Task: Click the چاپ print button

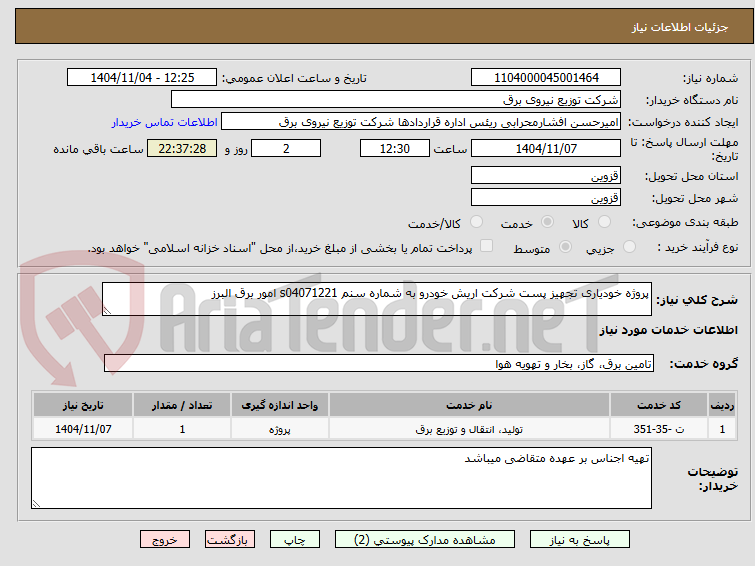Action: point(295,540)
